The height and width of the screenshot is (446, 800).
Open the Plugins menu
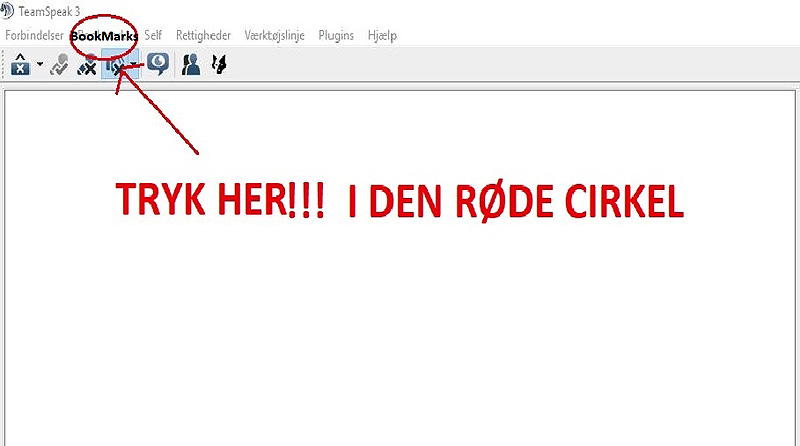(x=336, y=35)
